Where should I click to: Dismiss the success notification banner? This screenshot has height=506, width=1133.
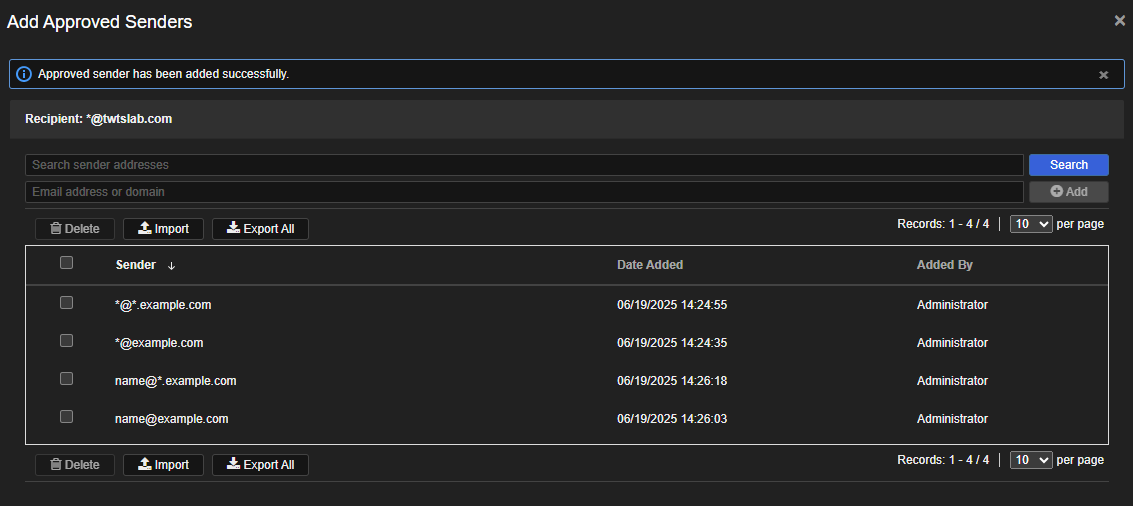coord(1103,75)
